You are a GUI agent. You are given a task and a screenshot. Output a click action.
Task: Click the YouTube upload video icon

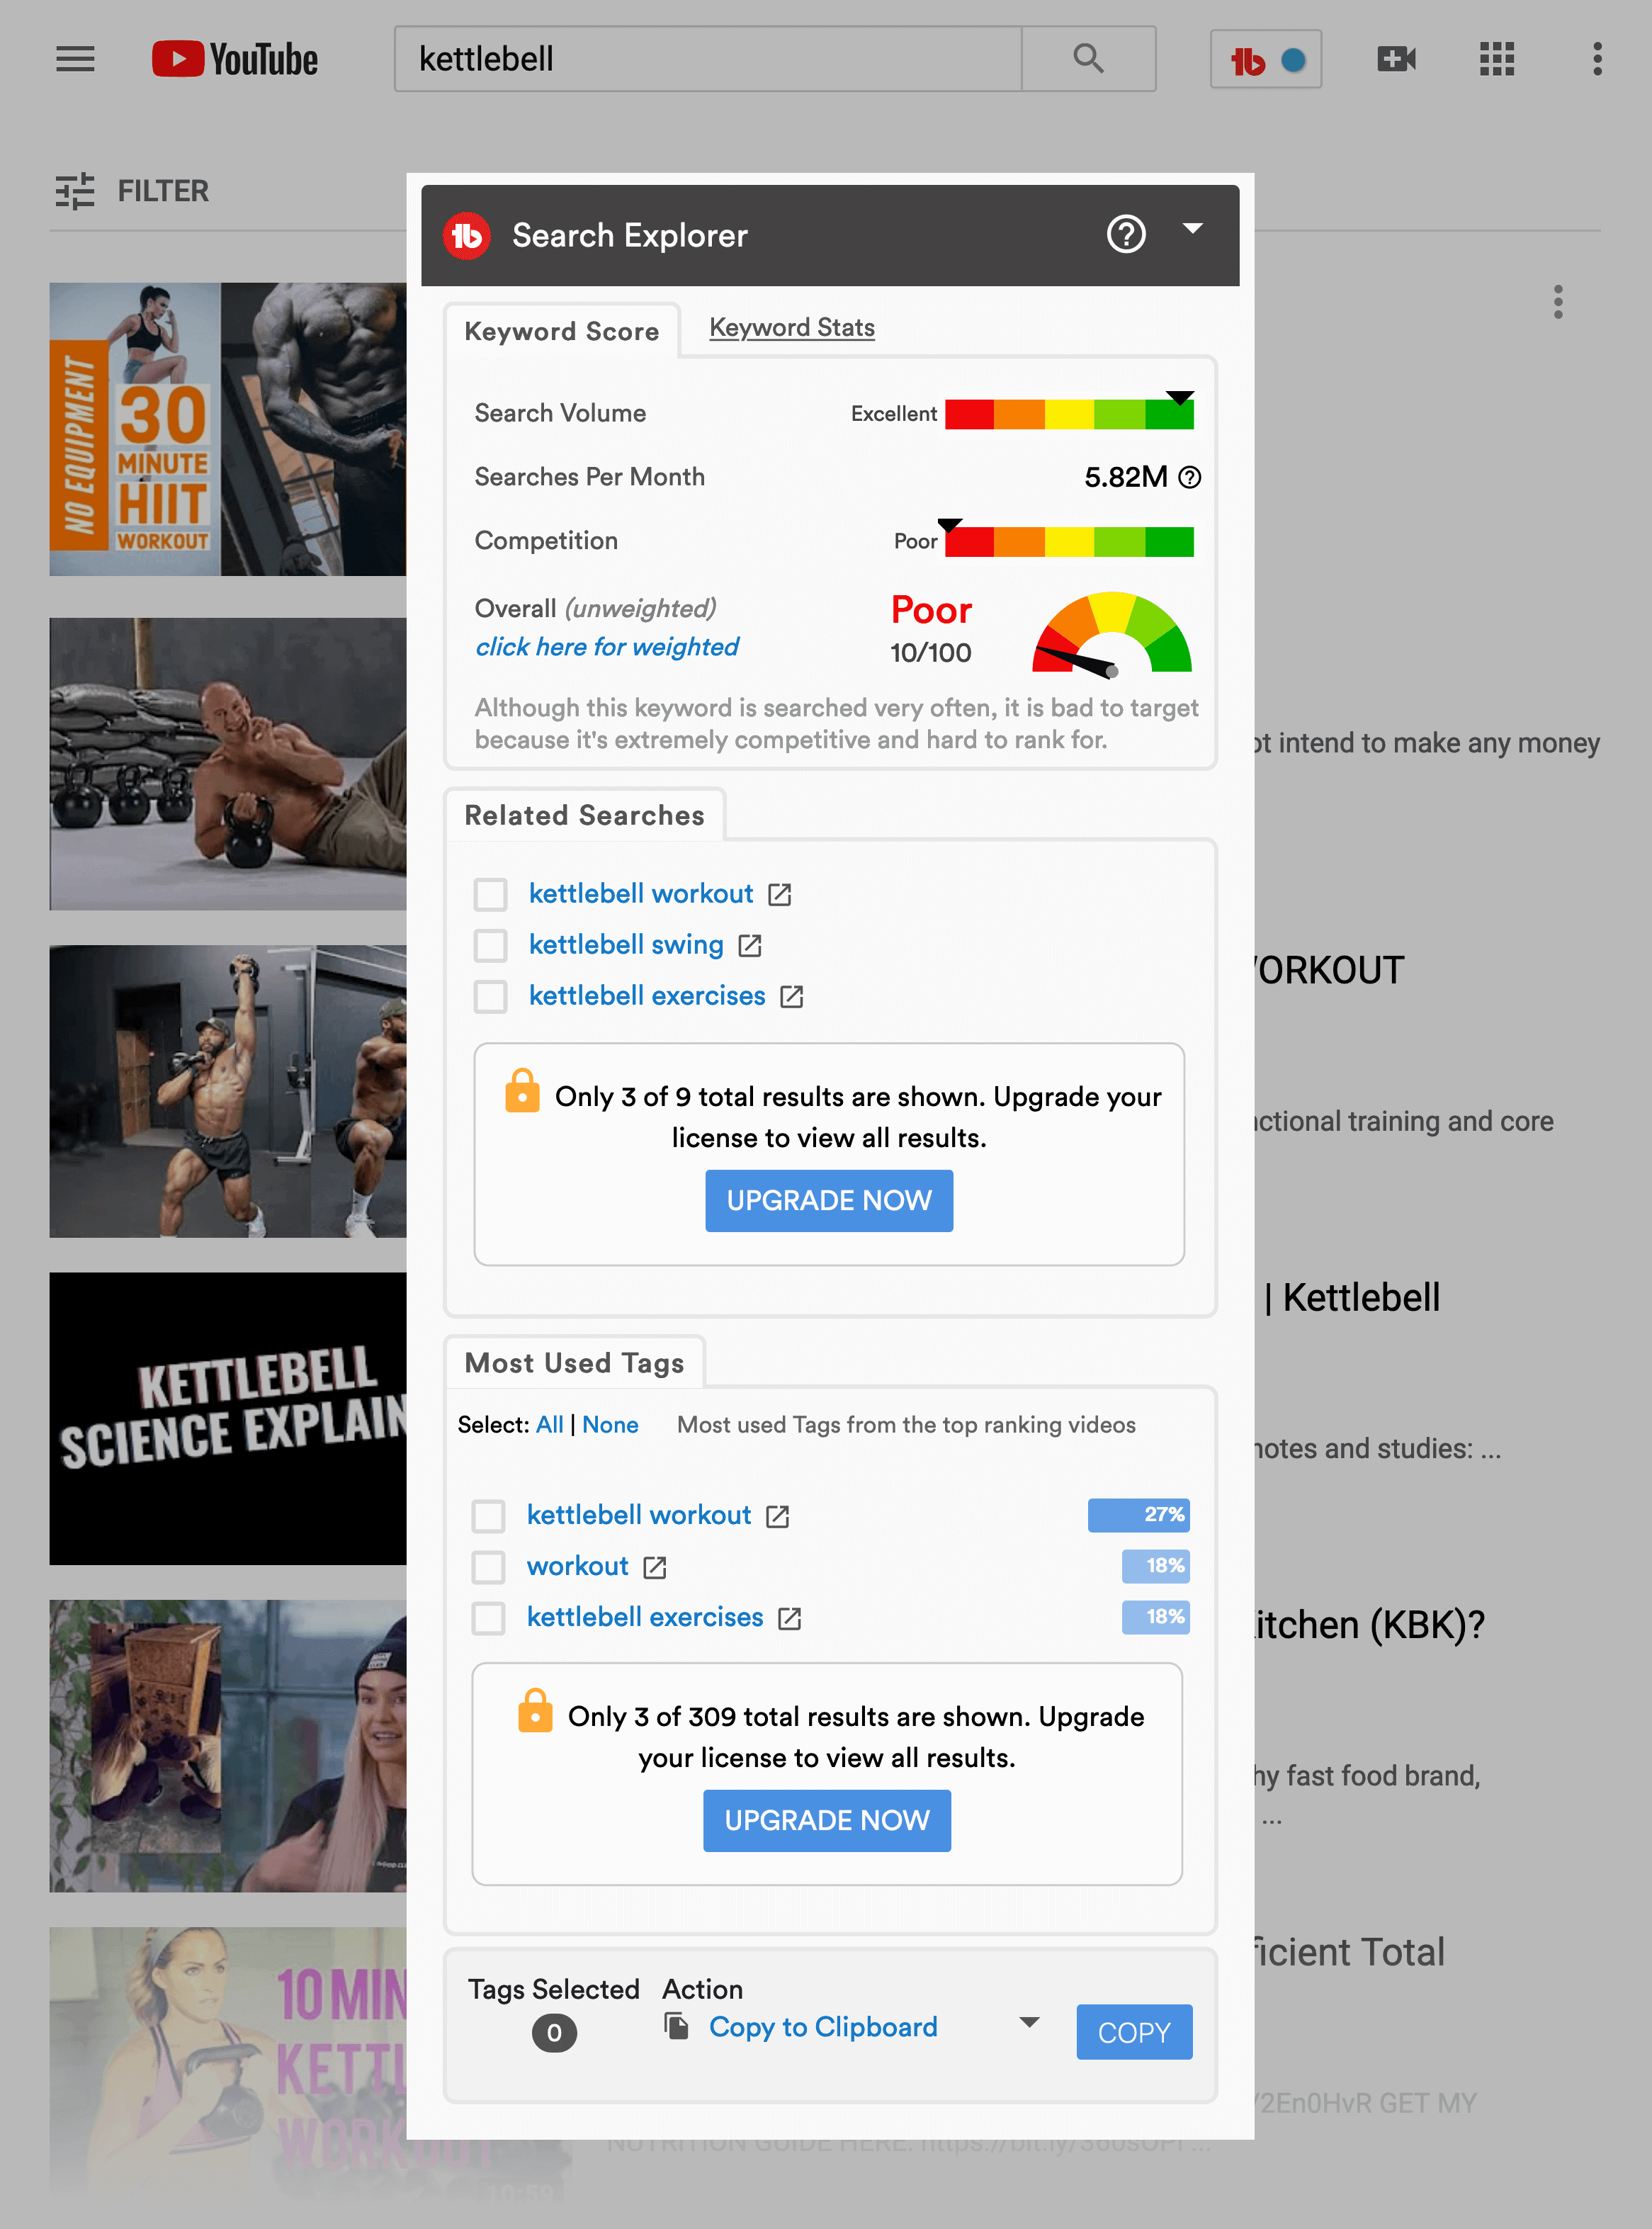1397,57
